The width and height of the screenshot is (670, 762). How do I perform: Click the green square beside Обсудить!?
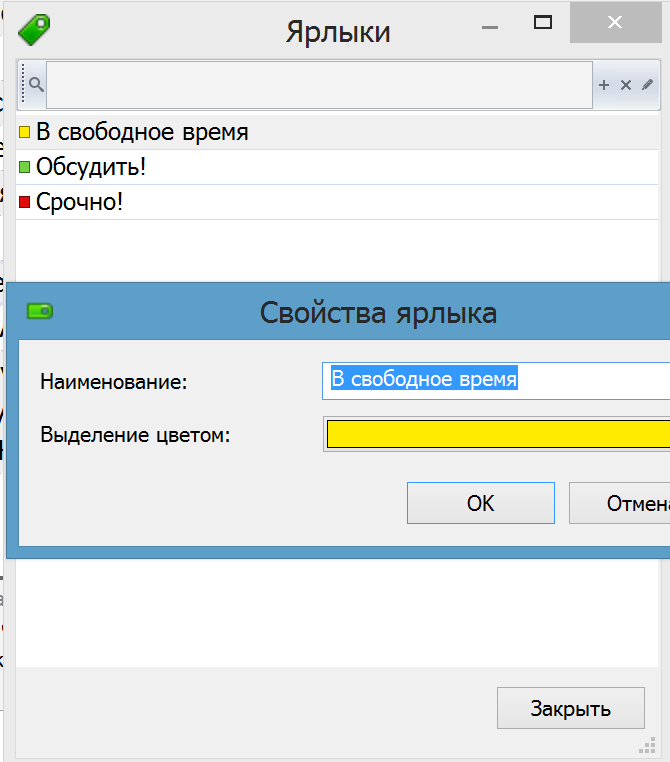click(25, 167)
